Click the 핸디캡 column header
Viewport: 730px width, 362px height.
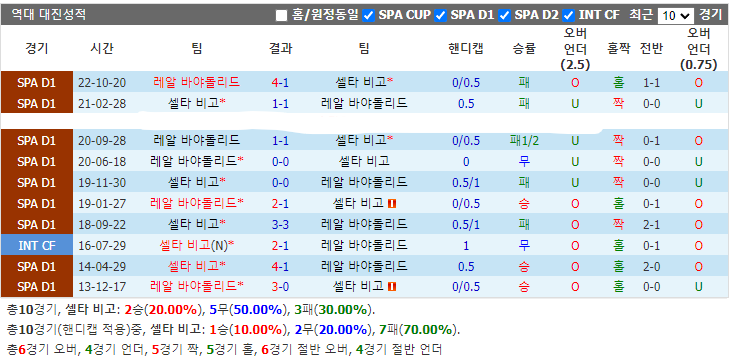tap(466, 48)
